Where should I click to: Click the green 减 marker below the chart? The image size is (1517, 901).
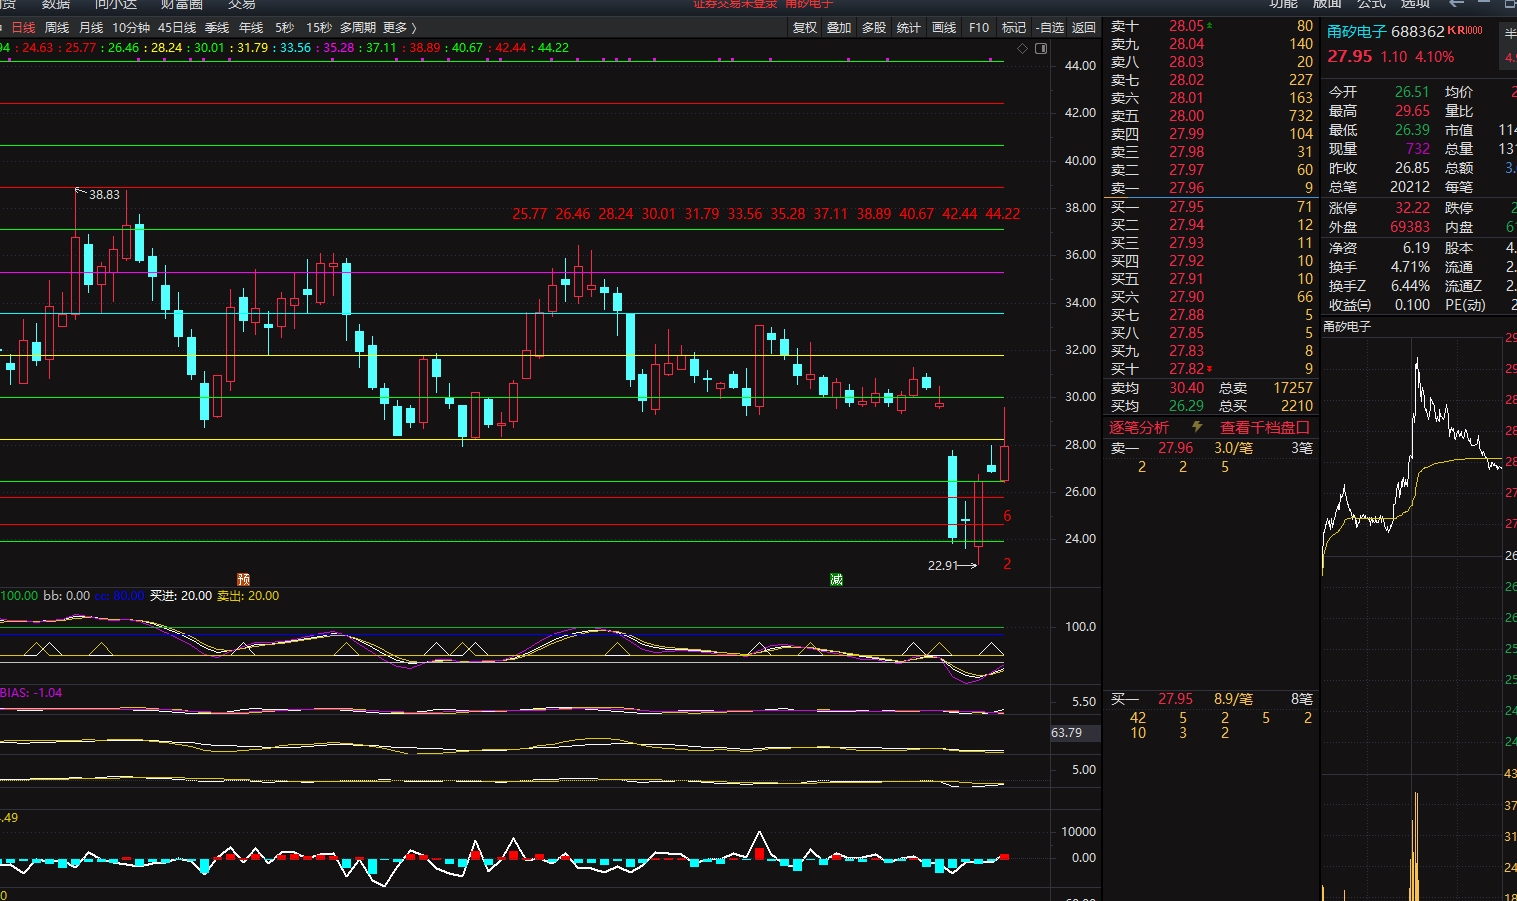[x=836, y=579]
